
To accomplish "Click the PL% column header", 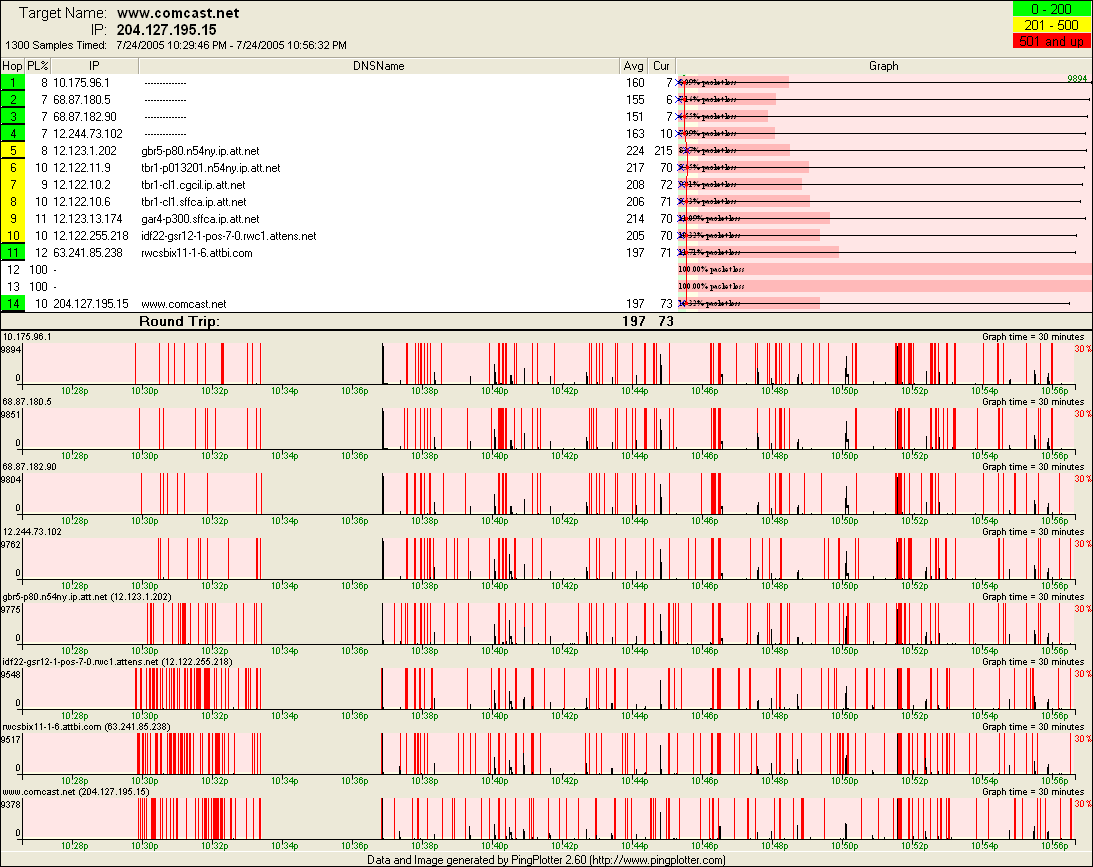I will pyautogui.click(x=38, y=66).
